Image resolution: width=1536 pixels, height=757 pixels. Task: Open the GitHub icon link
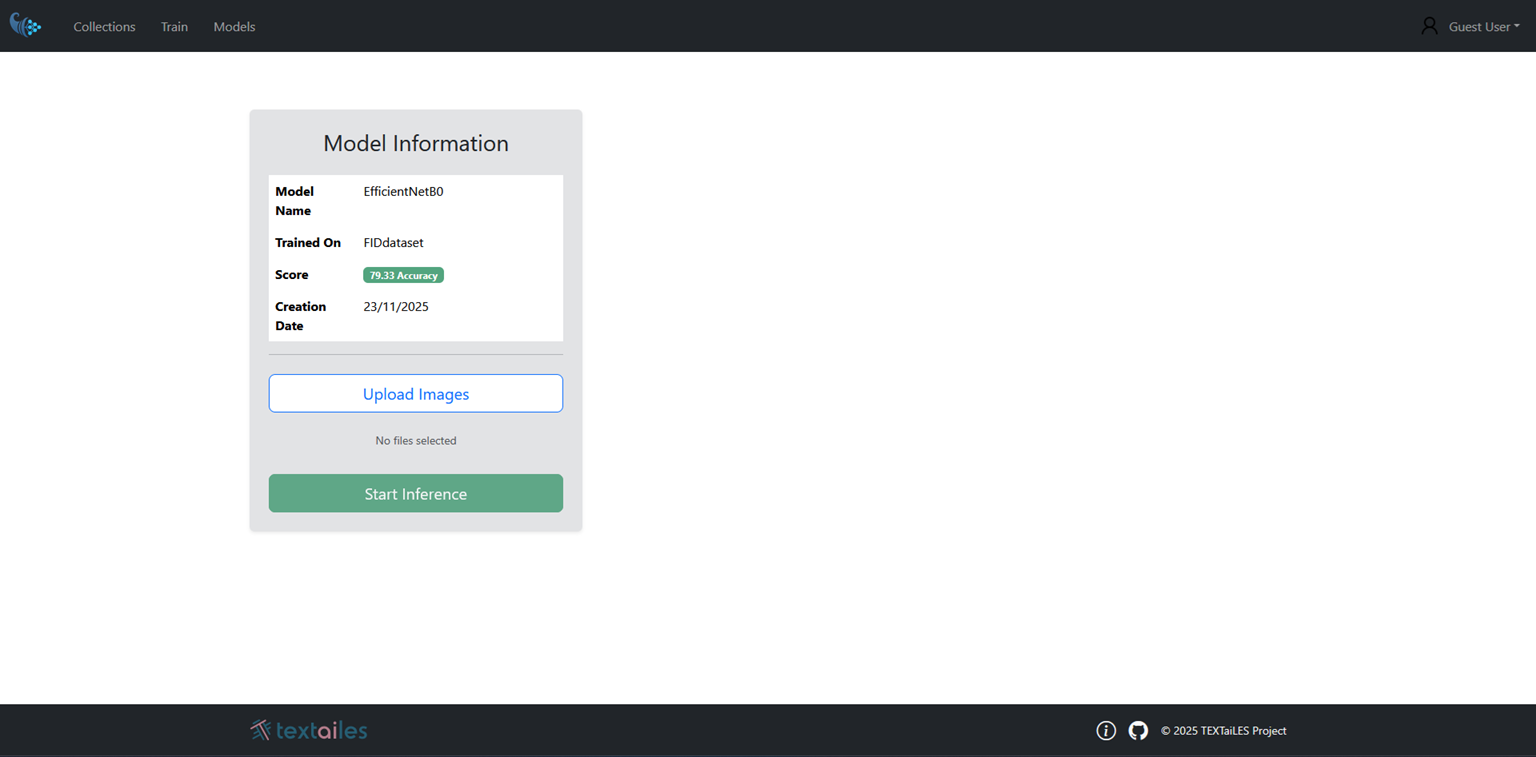tap(1138, 731)
